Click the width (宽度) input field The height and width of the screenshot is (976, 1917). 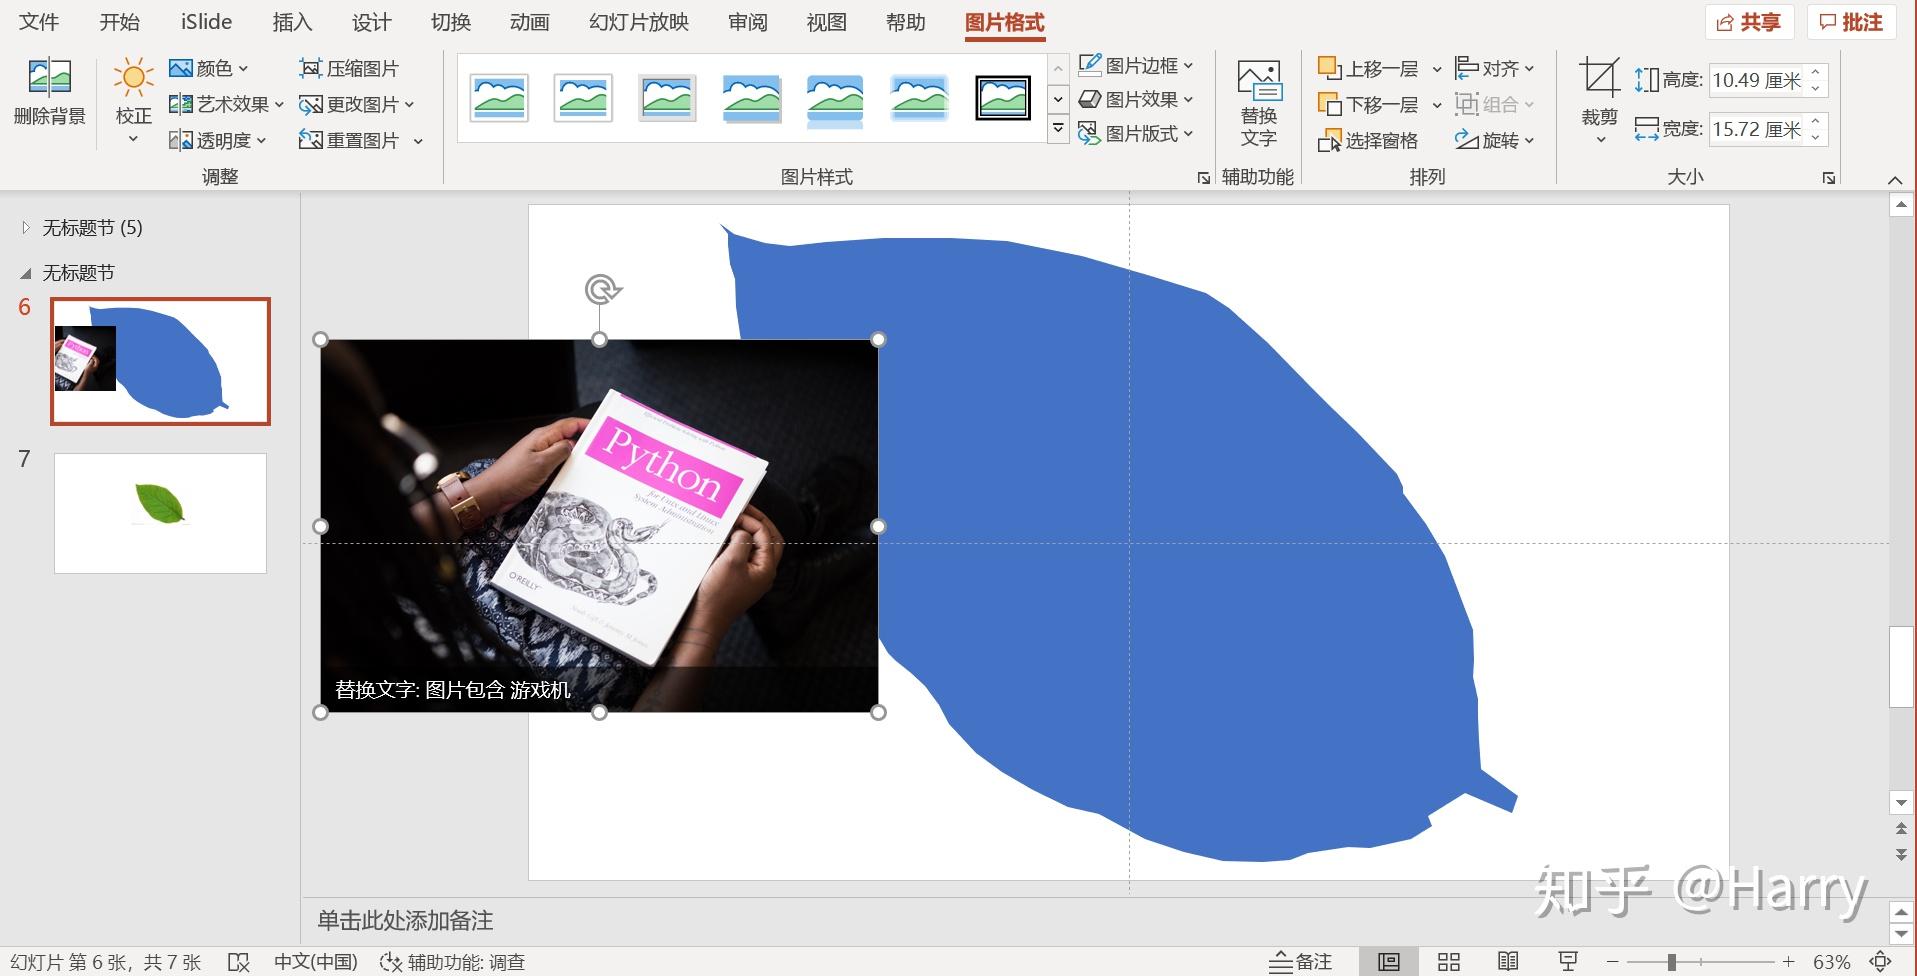point(1758,129)
